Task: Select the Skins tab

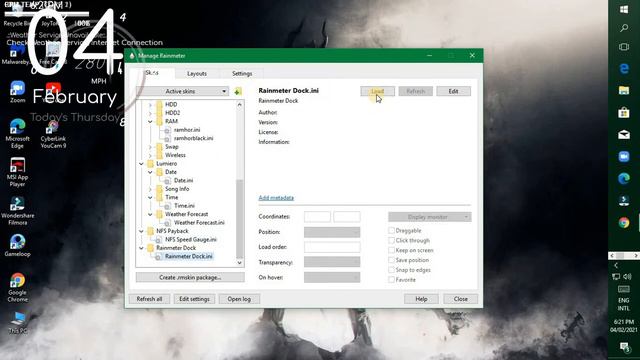Action: point(152,73)
